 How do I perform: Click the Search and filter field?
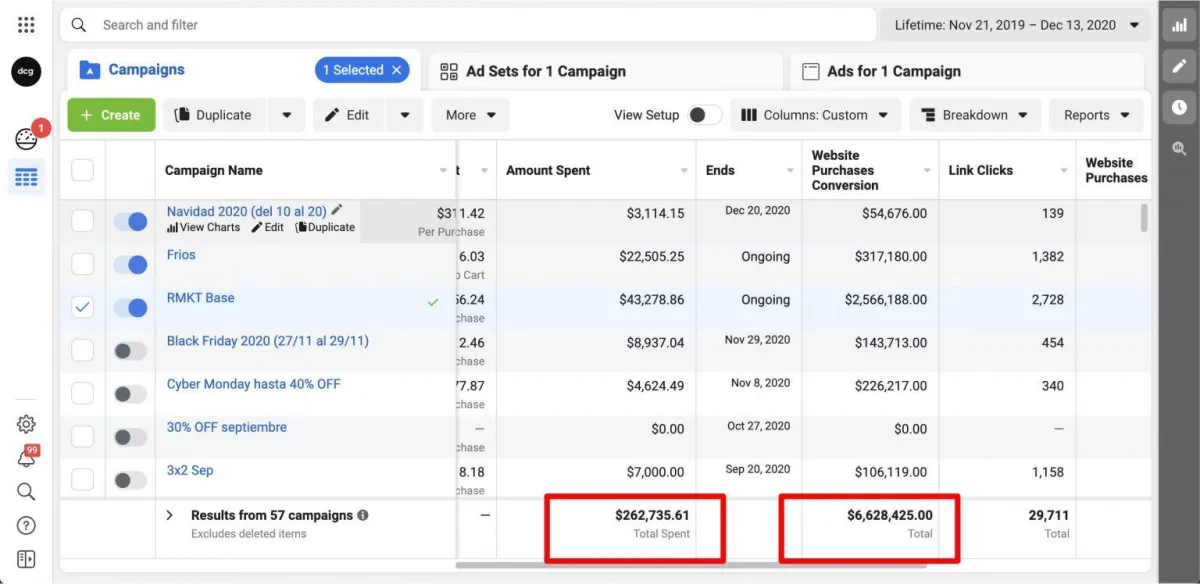[470, 25]
